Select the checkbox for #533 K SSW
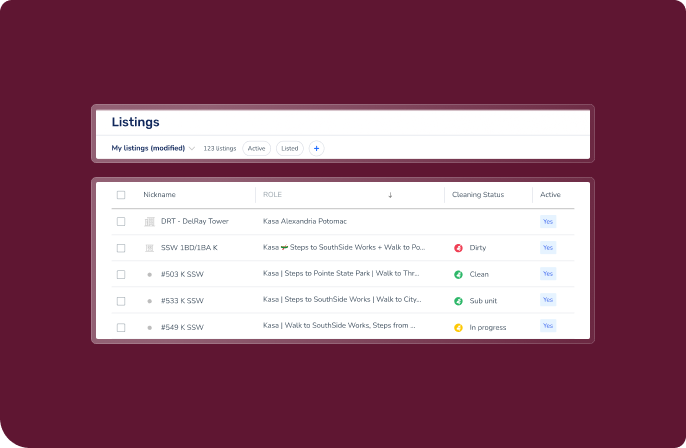The image size is (686, 448). pyautogui.click(x=121, y=300)
